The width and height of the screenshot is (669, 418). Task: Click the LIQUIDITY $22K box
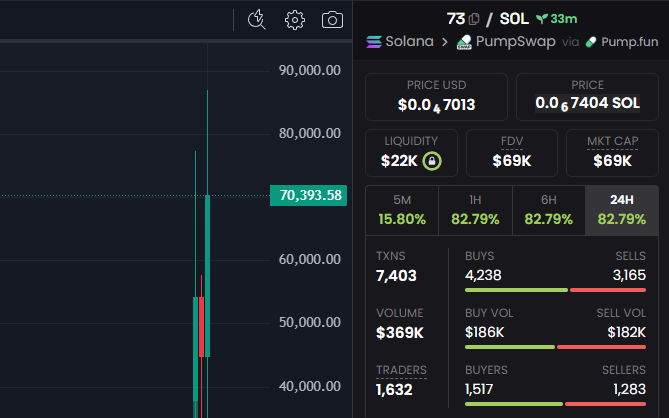(x=411, y=153)
